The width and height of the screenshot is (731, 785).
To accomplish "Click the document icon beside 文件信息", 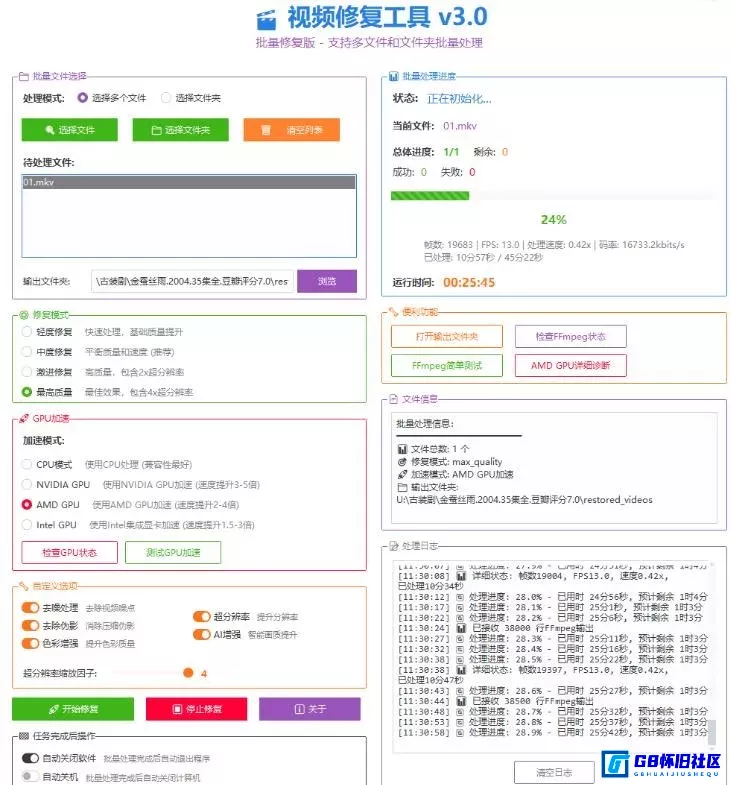I will (394, 399).
